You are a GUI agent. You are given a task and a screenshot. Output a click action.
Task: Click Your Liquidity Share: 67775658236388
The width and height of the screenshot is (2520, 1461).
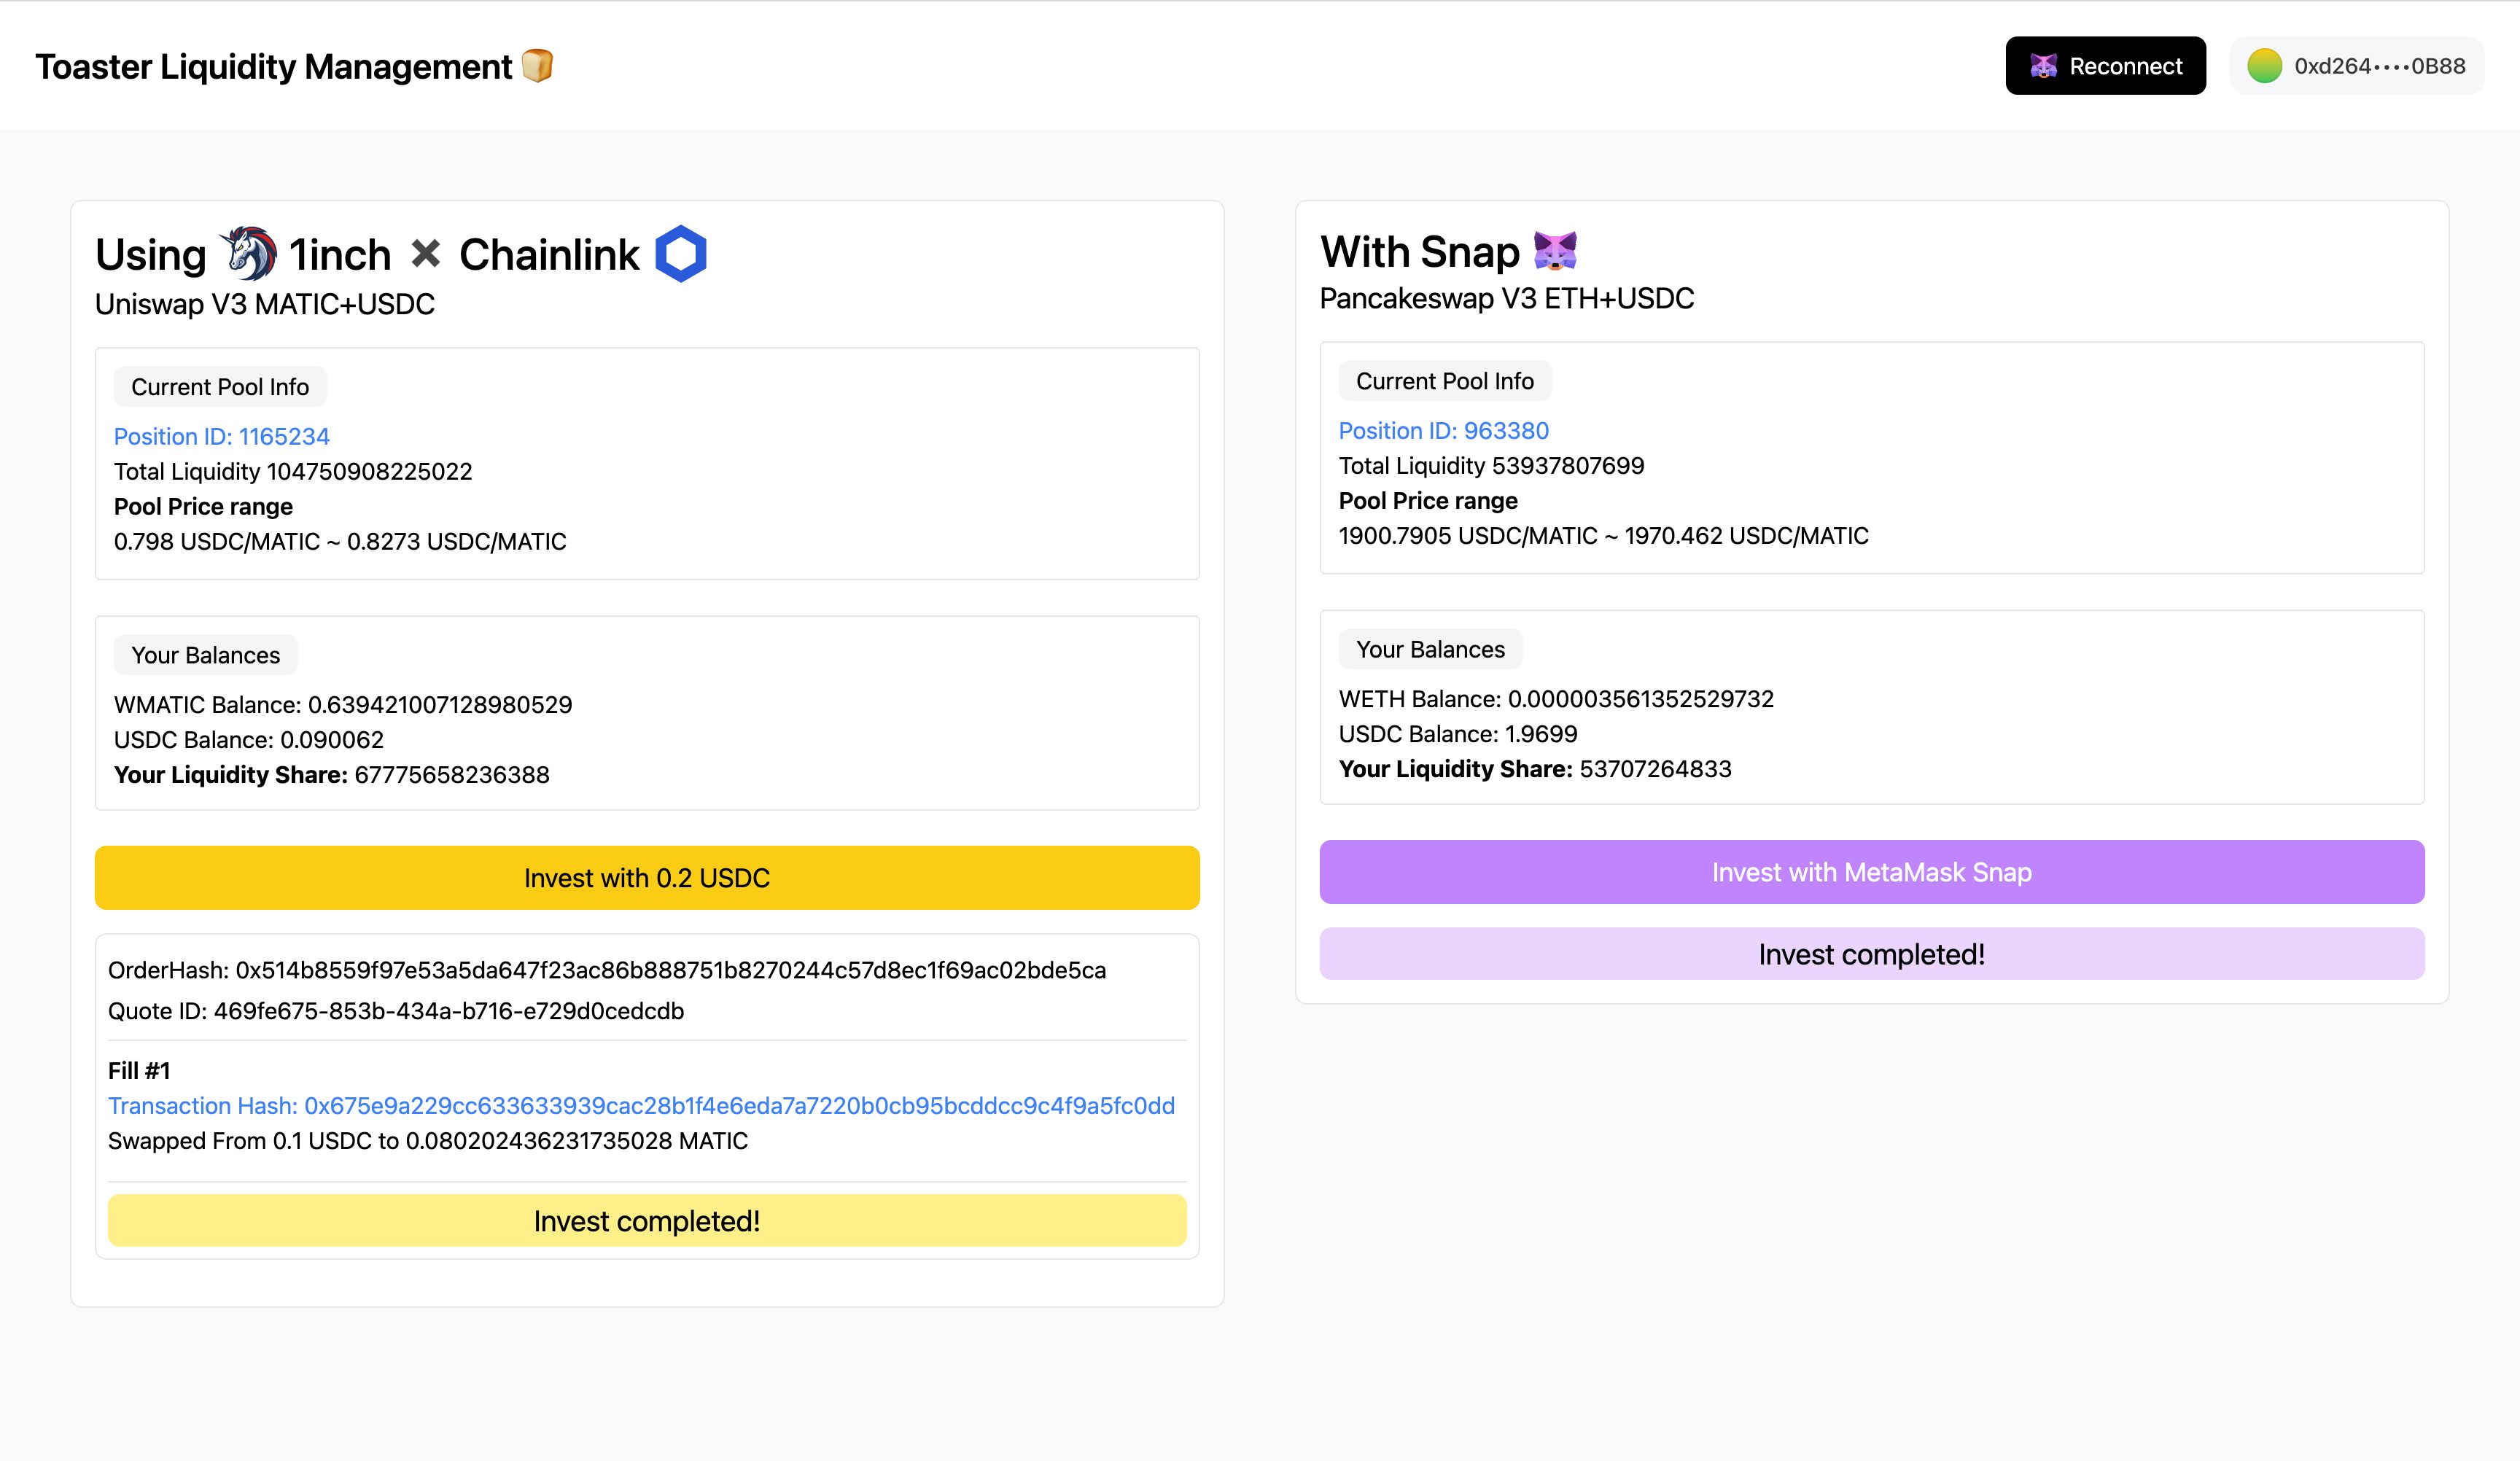point(332,774)
